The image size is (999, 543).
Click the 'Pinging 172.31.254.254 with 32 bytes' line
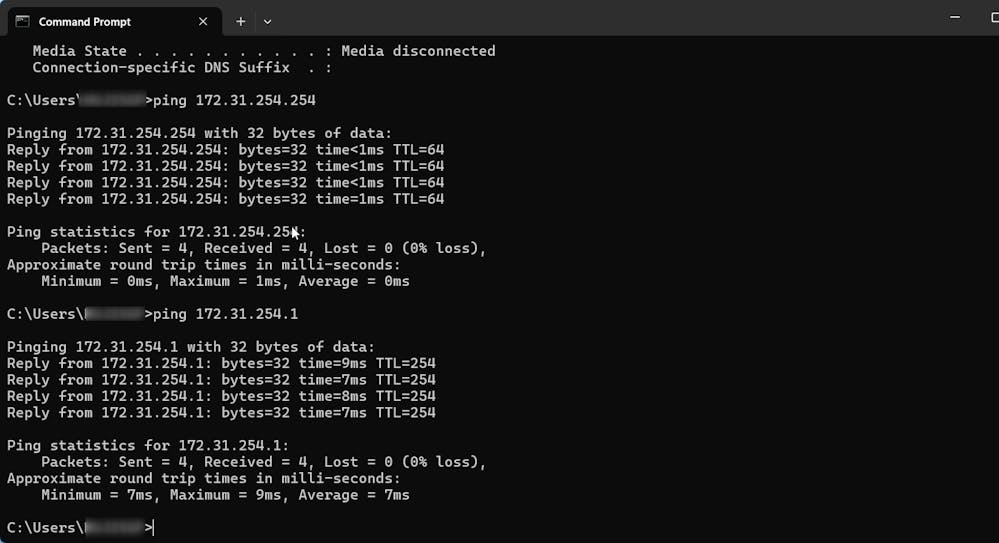pyautogui.click(x=199, y=133)
